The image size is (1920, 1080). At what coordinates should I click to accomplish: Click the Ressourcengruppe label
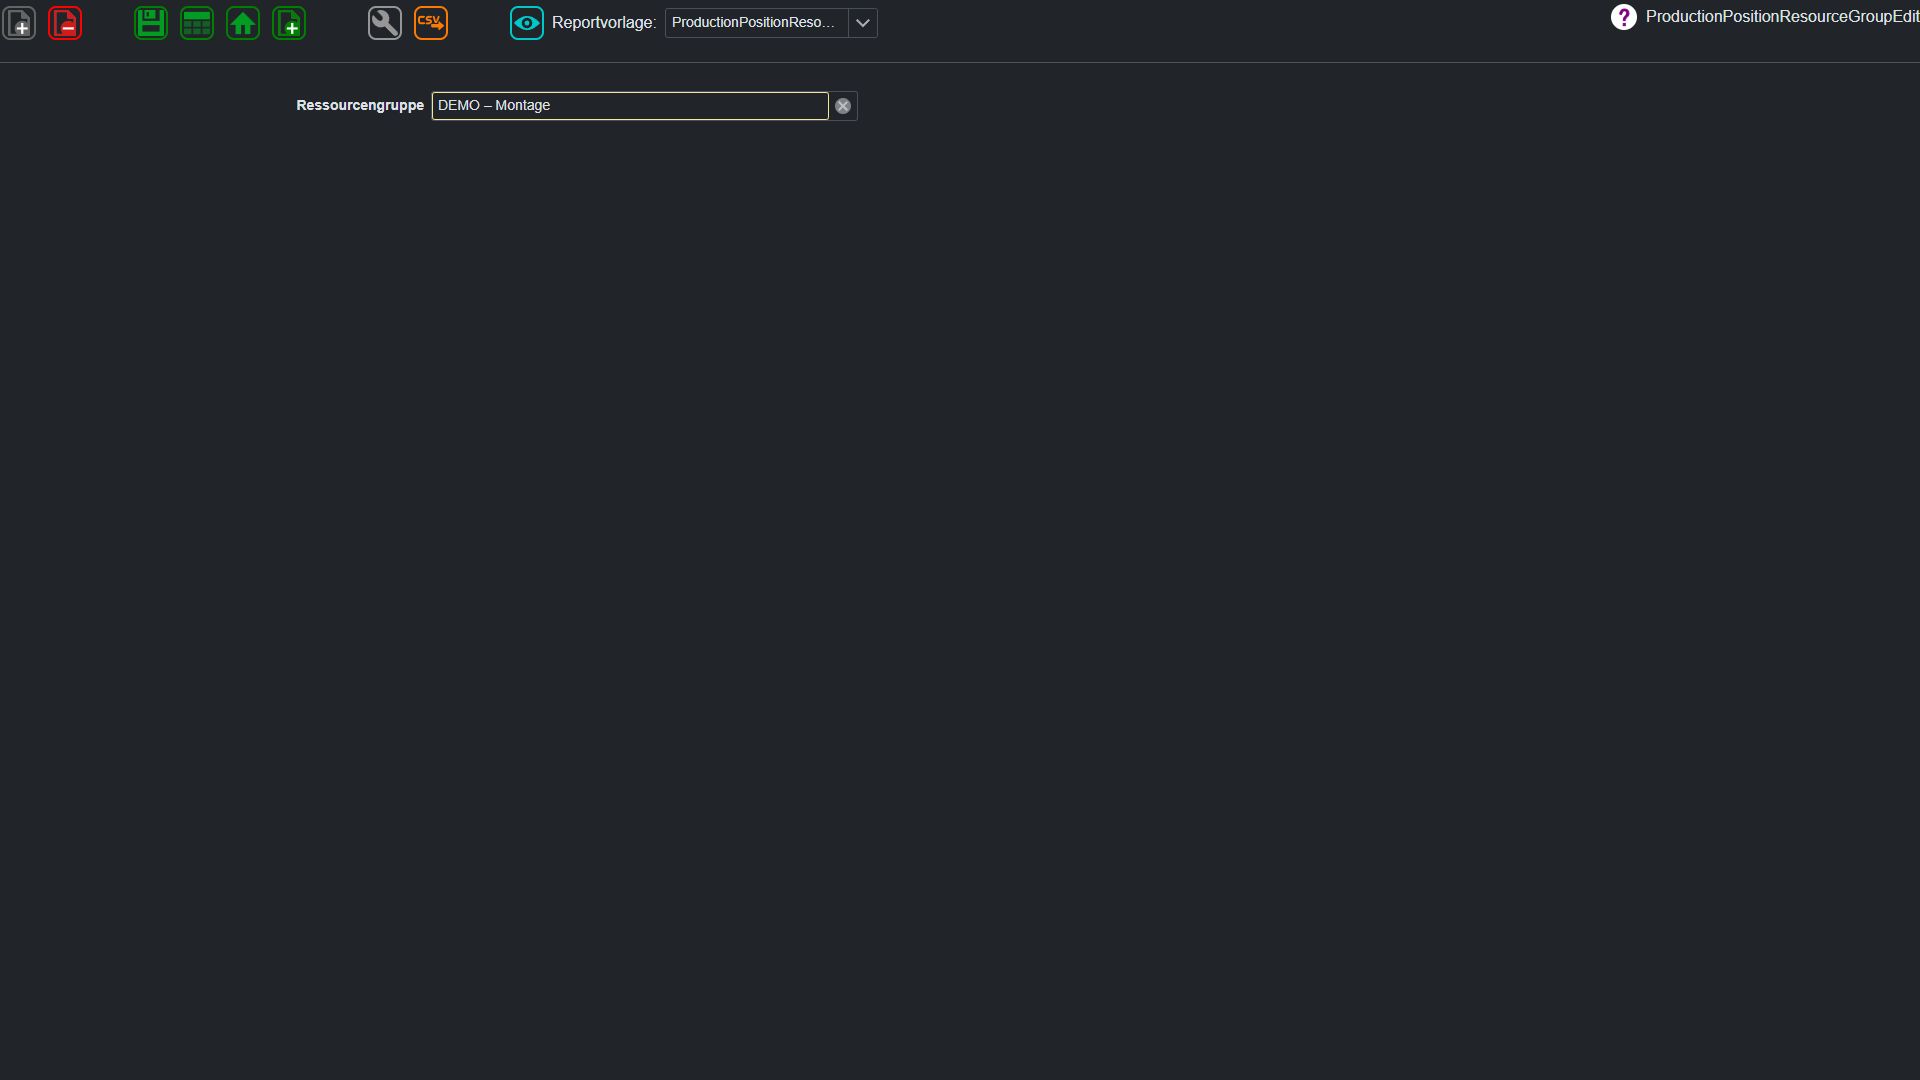click(360, 105)
